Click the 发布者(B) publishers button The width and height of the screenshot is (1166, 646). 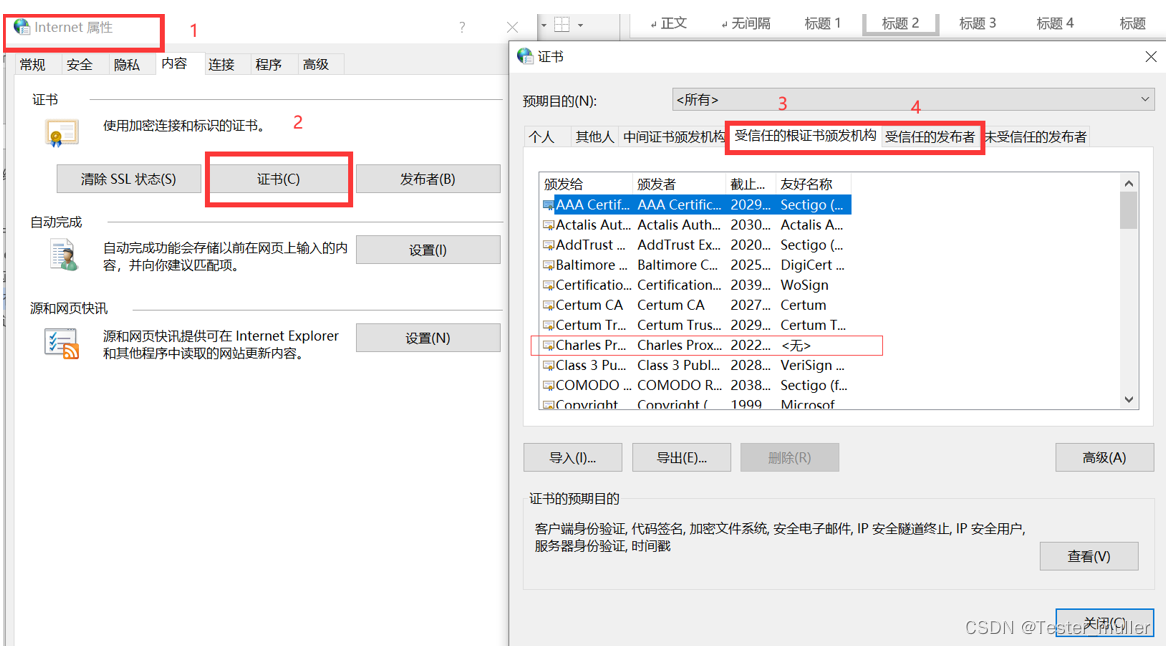pyautogui.click(x=428, y=179)
